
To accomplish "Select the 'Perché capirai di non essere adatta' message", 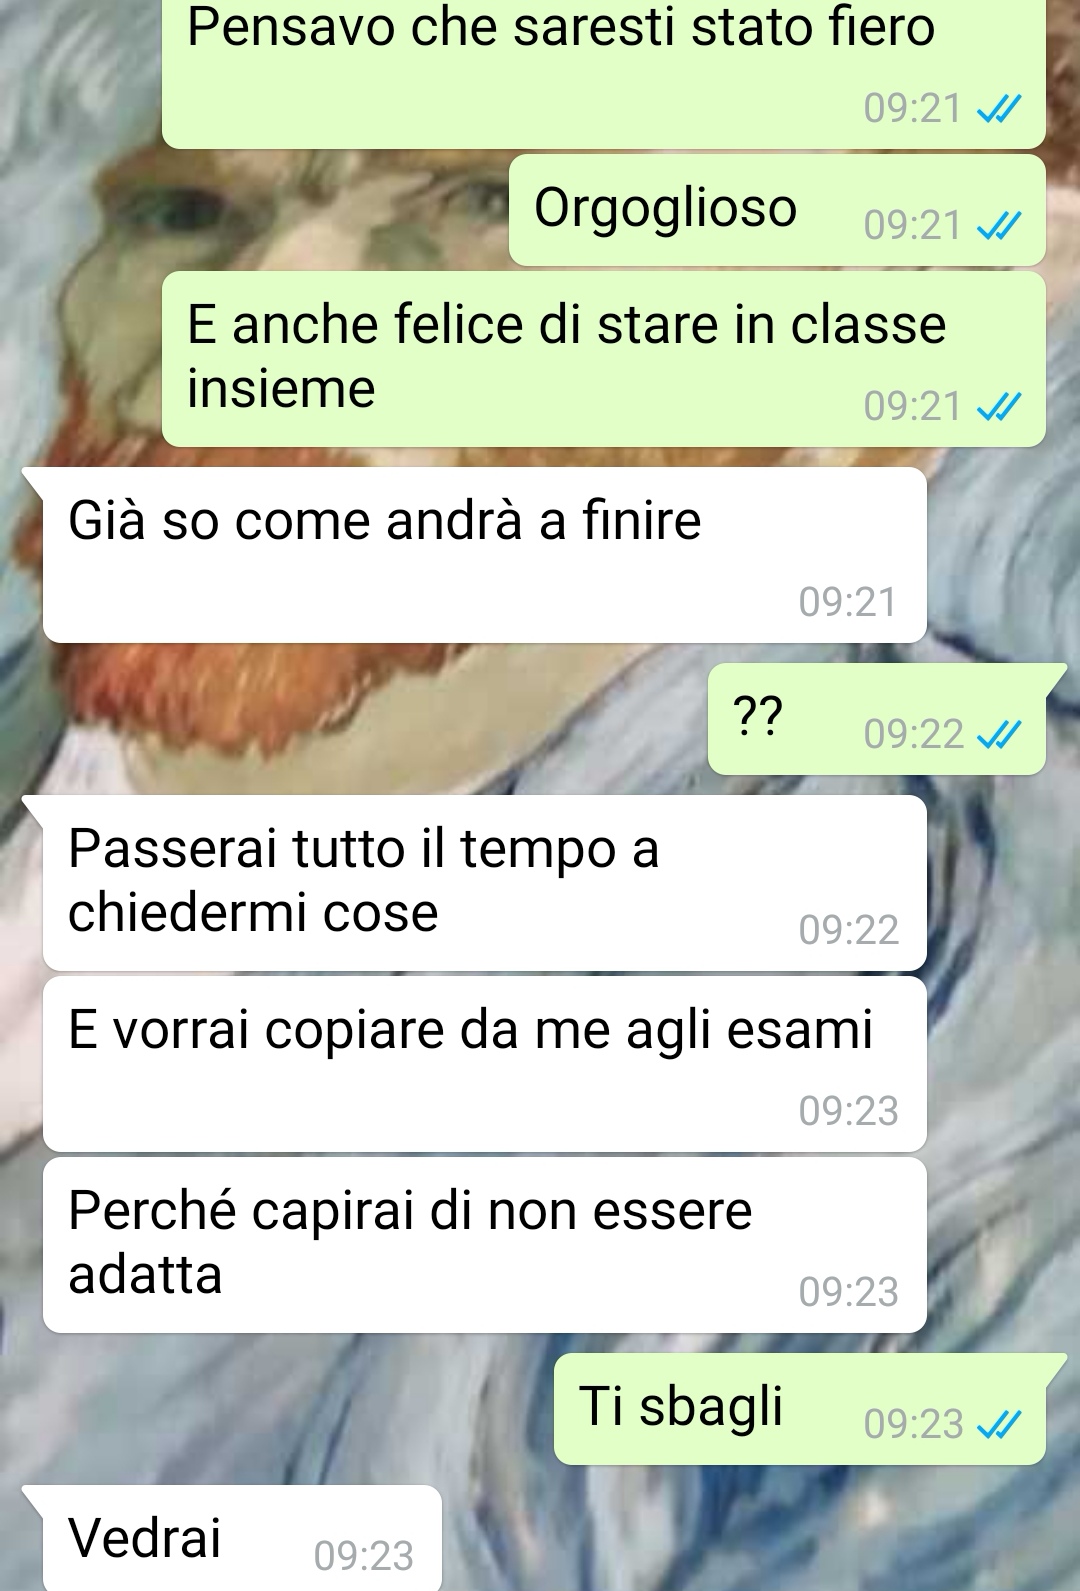I will point(484,1245).
